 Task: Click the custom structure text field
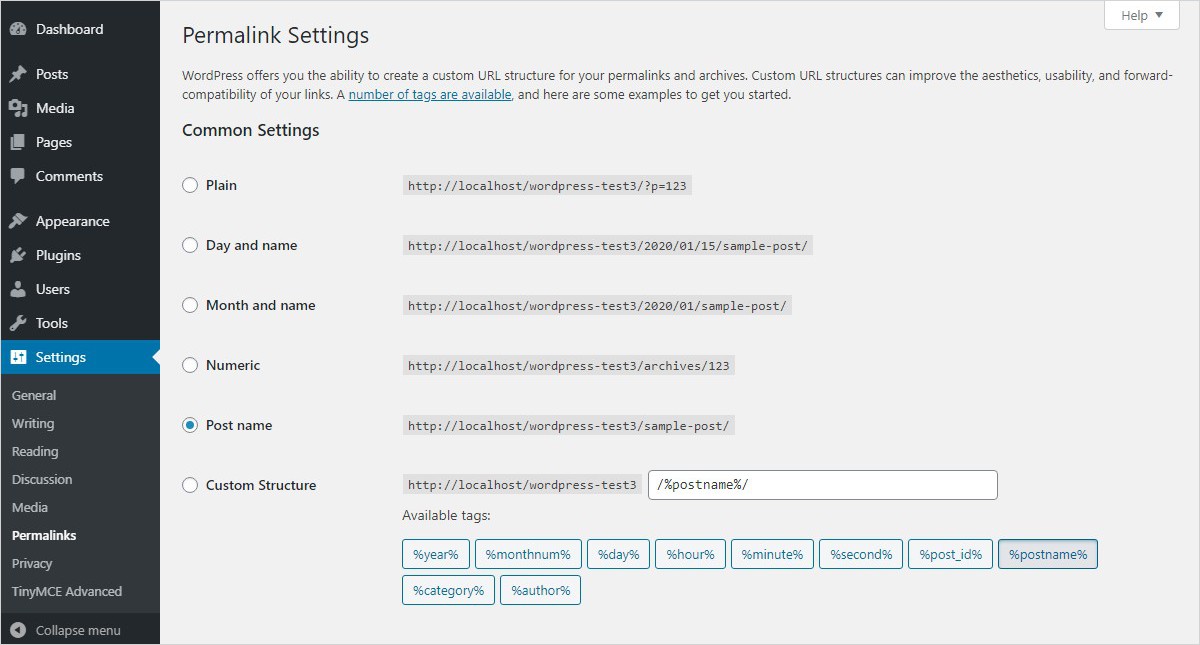822,485
